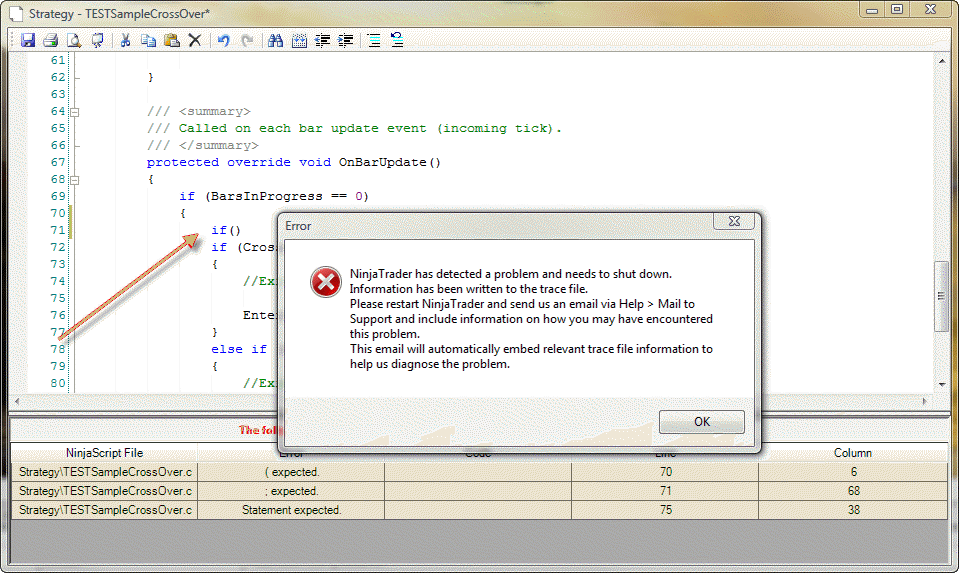The image size is (959, 573).
Task: Click 'BarsInProgress' in the code at line 69
Action: click(x=267, y=196)
